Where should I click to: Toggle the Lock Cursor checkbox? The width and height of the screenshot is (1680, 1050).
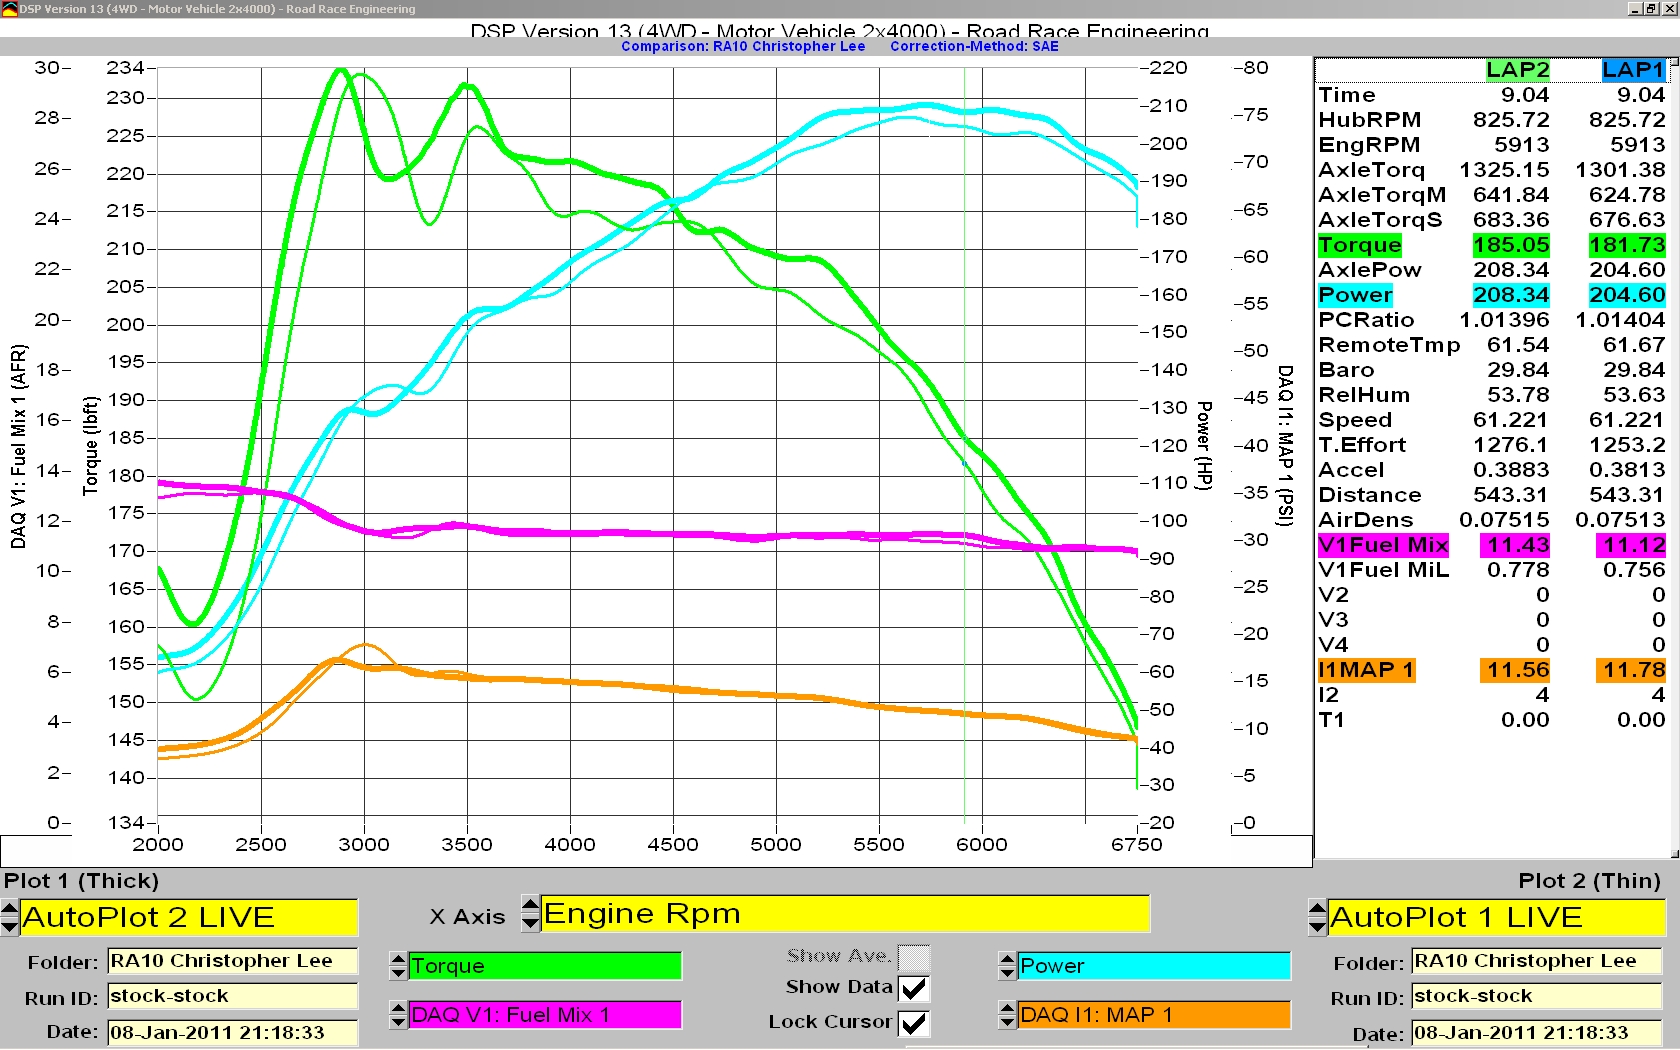(913, 1023)
